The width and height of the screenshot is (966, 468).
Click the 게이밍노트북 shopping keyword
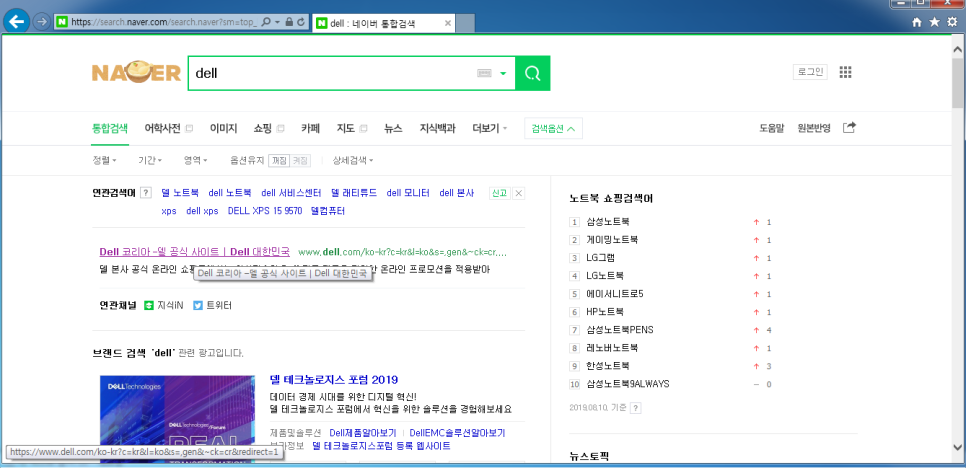[612, 240]
